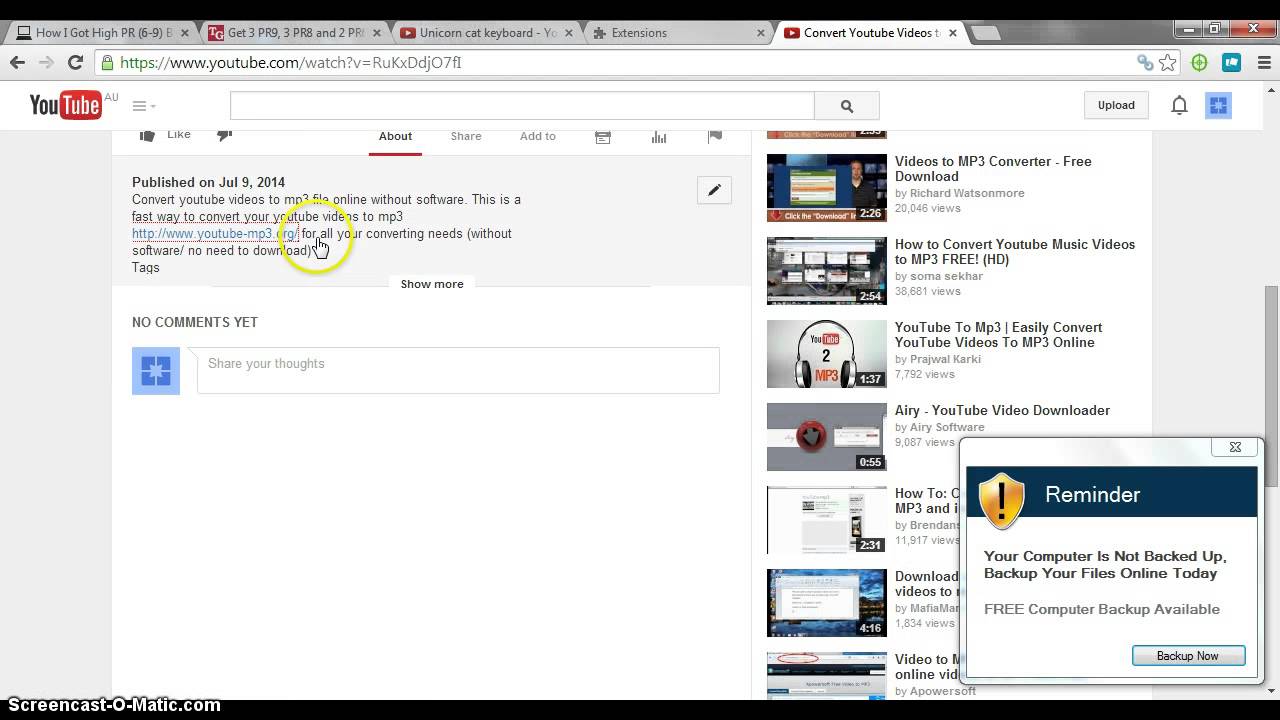Like the video with thumbs up
1280x720 pixels.
[x=147, y=135]
